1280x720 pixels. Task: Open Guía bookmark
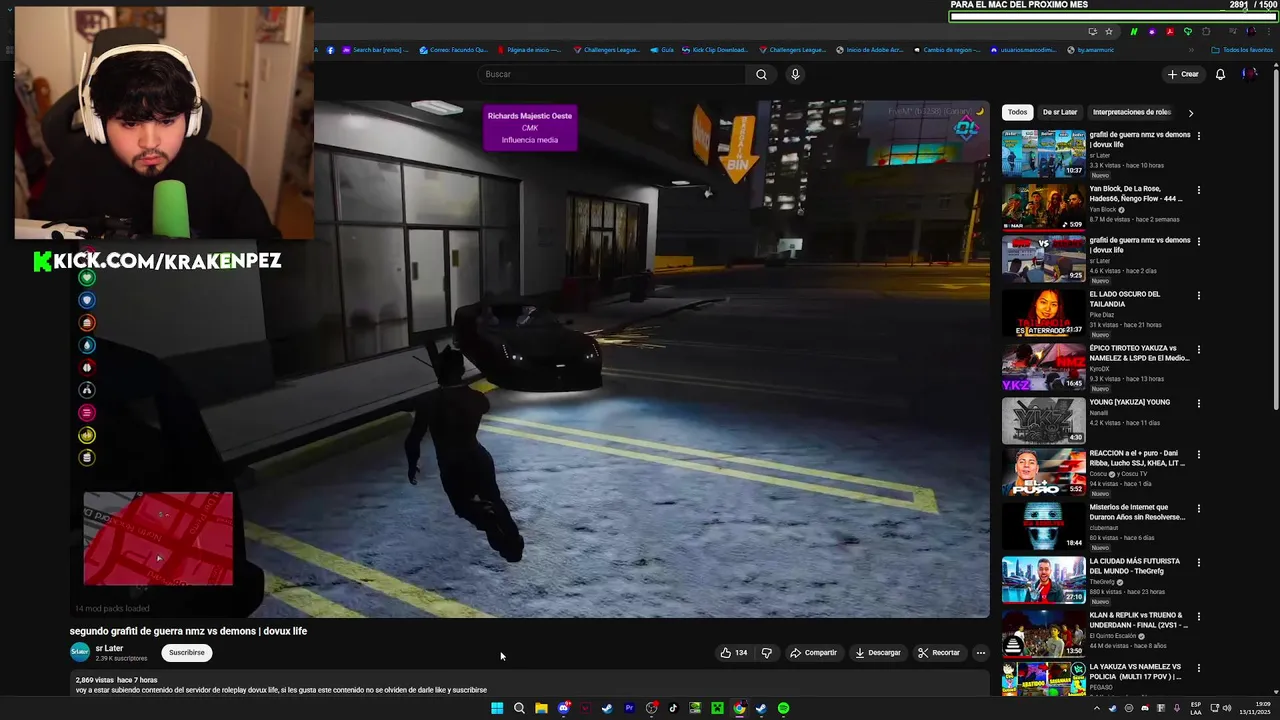(662, 50)
